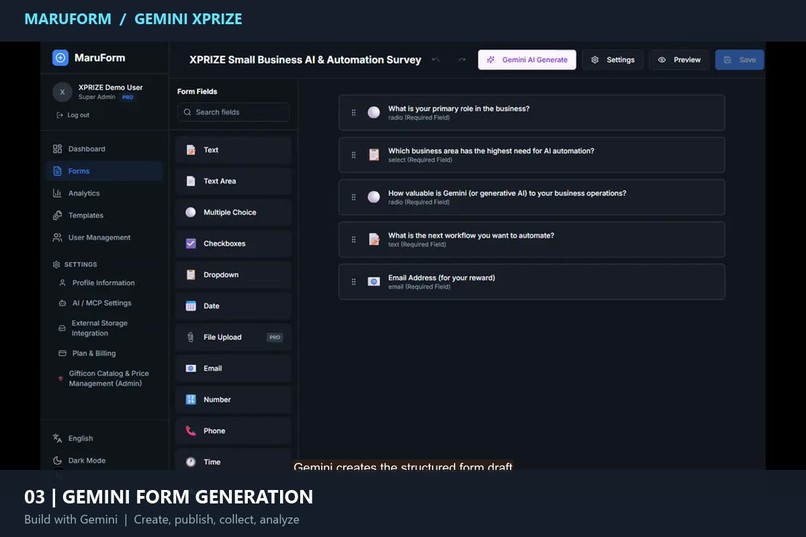806x537 pixels.
Task: Open AI / MCP Settings
Action: click(95, 303)
